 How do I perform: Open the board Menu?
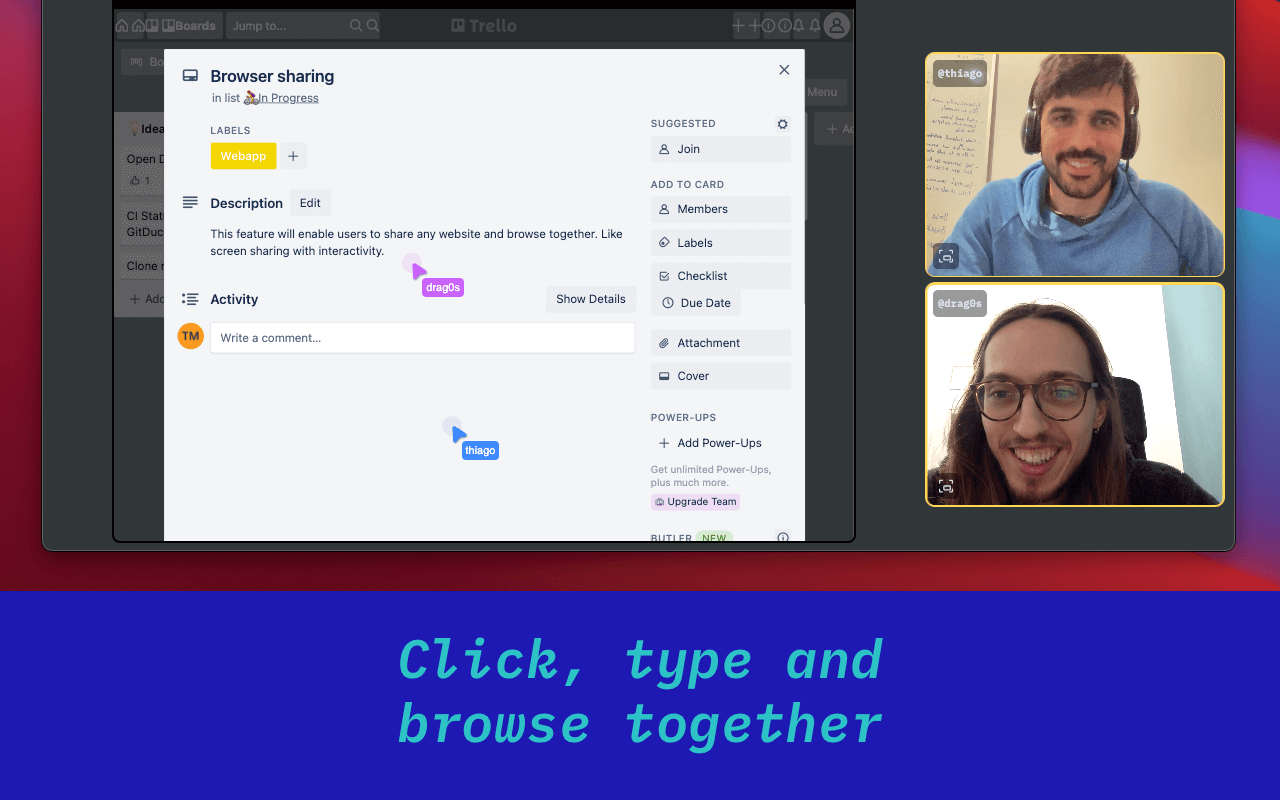click(824, 91)
